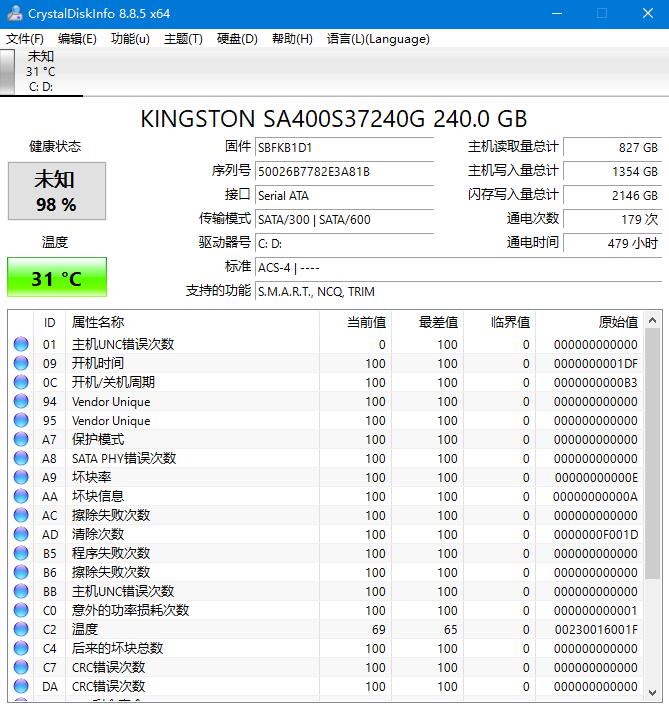Screen dimensions: 669x709
Task: Click the 当前值 column header
Action: click(356, 322)
